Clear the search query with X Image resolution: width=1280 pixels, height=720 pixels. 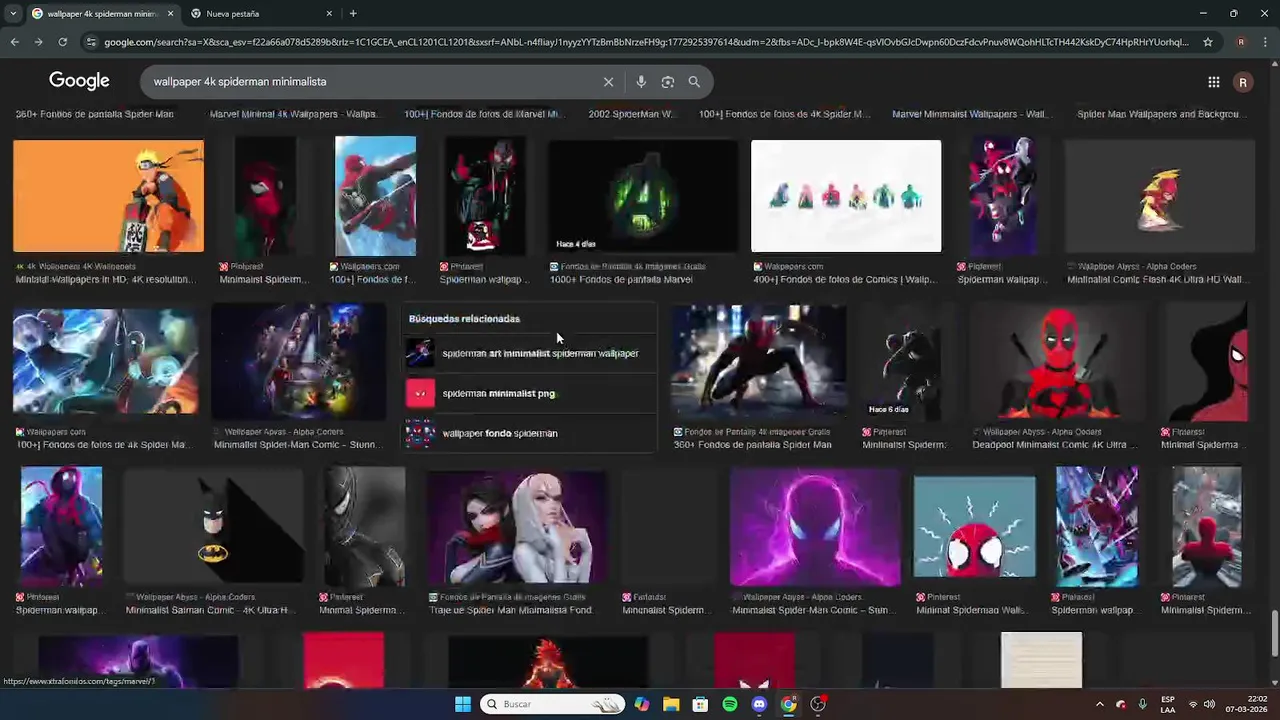608,82
